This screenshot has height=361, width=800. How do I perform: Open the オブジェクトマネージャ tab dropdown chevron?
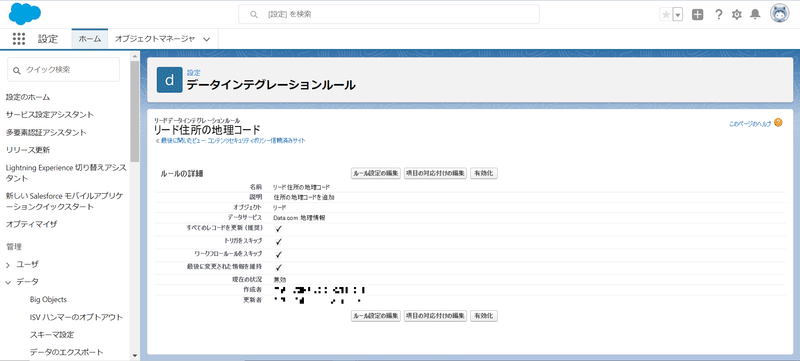point(207,39)
